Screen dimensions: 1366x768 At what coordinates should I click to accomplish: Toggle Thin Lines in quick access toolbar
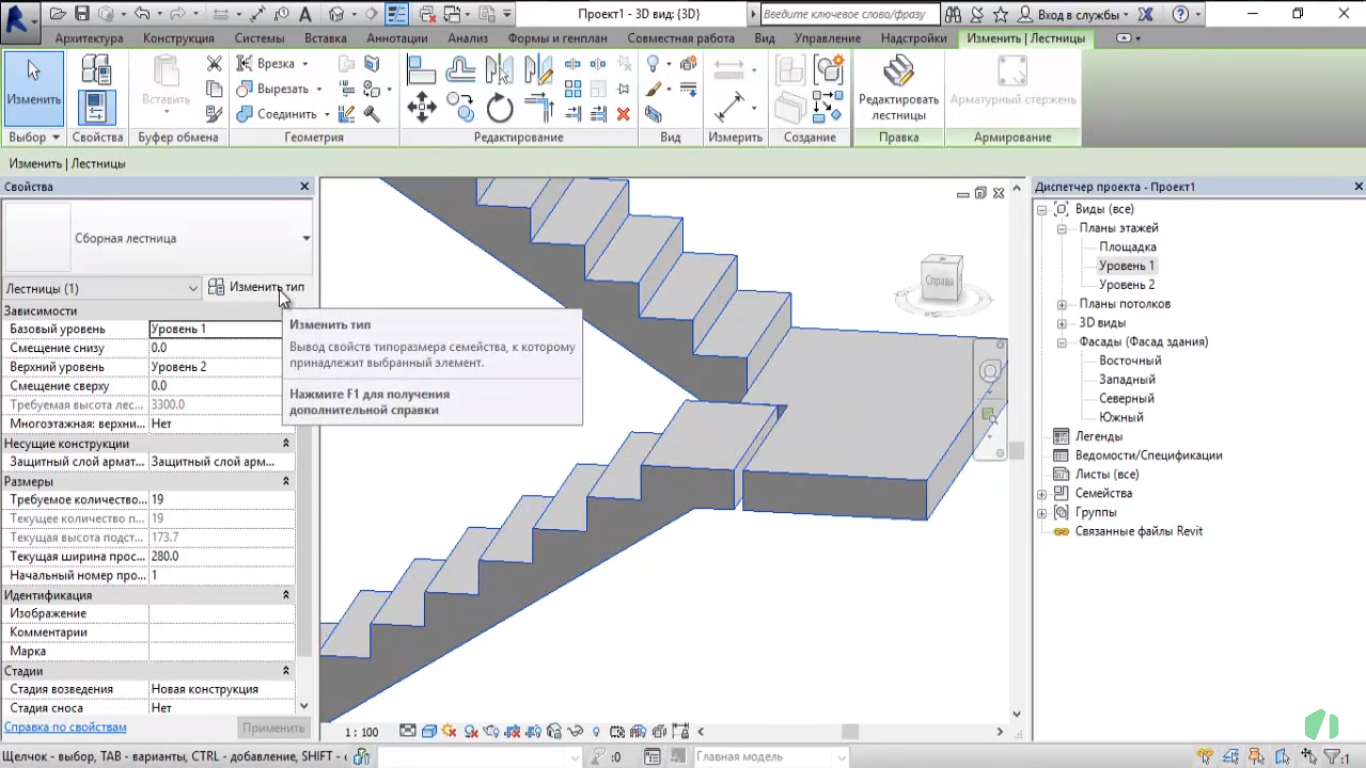[x=396, y=14]
